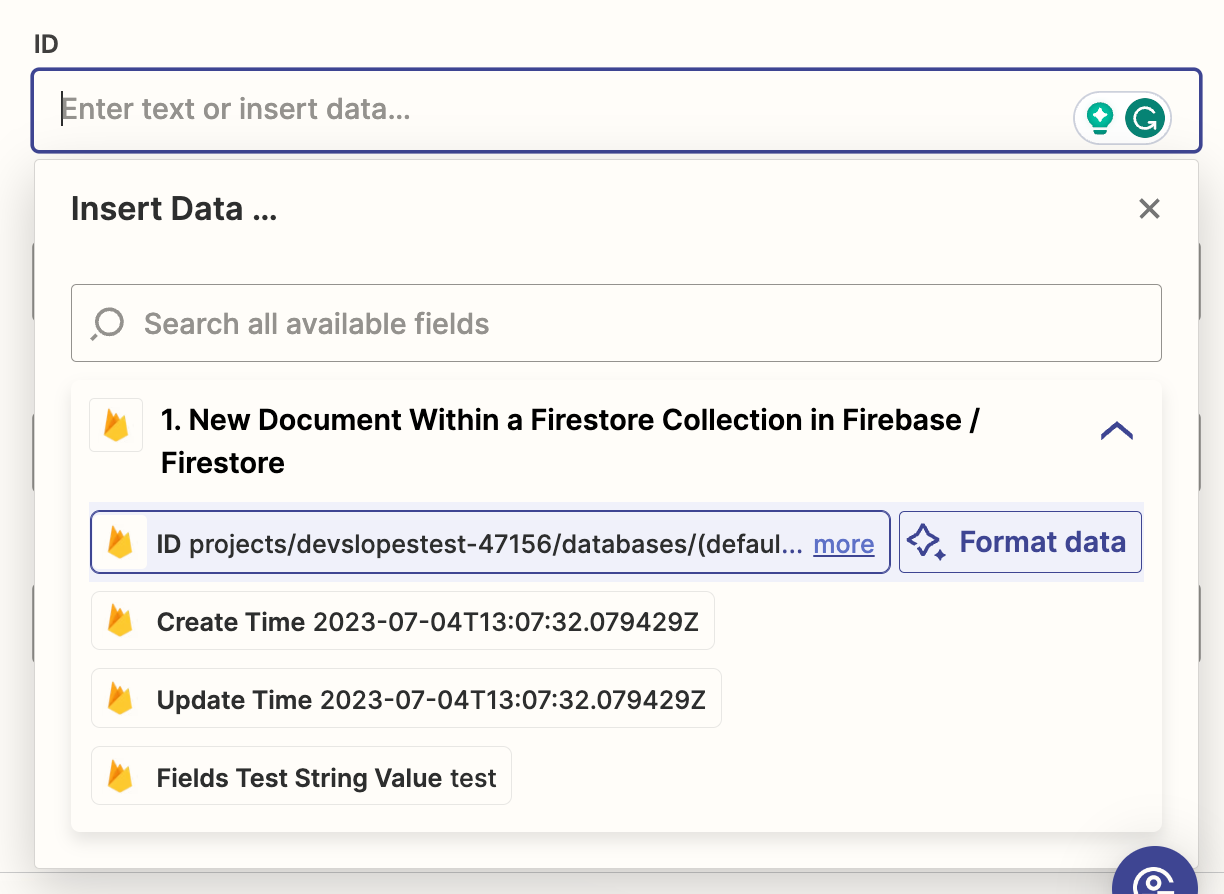Open the Grammarly icon in ID field

coord(1144,118)
